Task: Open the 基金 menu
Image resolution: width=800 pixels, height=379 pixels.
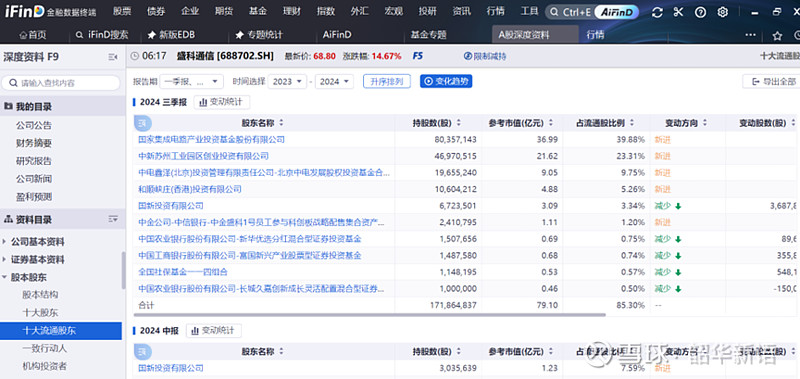Action: [258, 11]
